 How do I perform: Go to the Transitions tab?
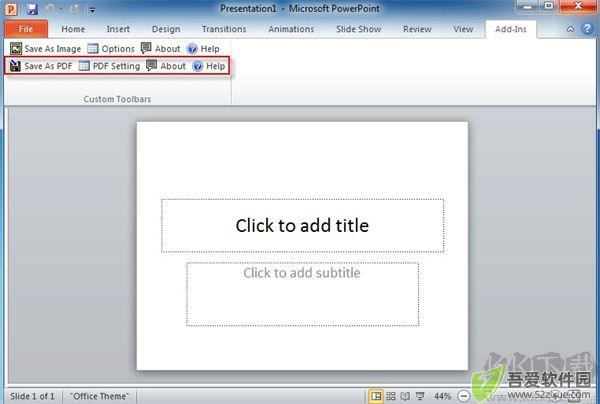(224, 29)
